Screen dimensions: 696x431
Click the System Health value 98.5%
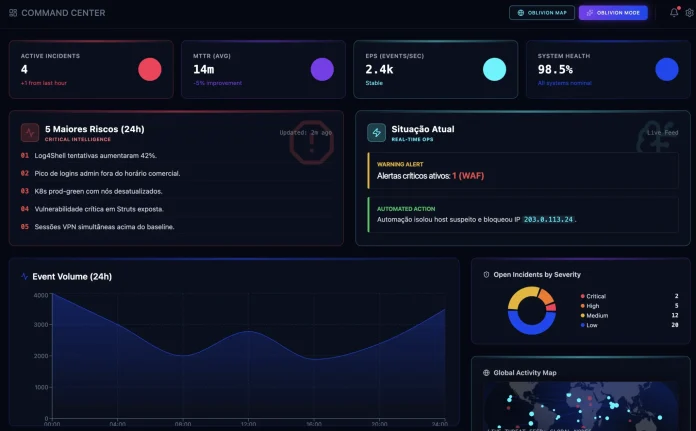pos(555,69)
